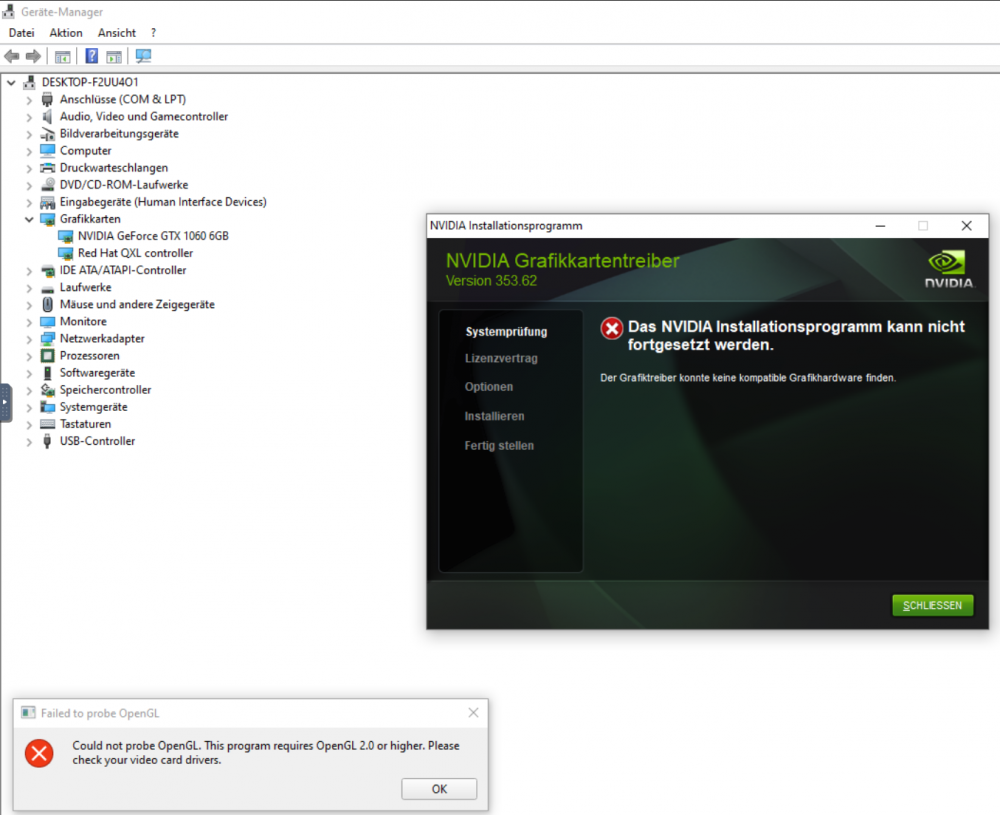This screenshot has height=815, width=1000.
Task: Click the Anschlüsse (COM & LPT) device icon
Action: point(47,99)
